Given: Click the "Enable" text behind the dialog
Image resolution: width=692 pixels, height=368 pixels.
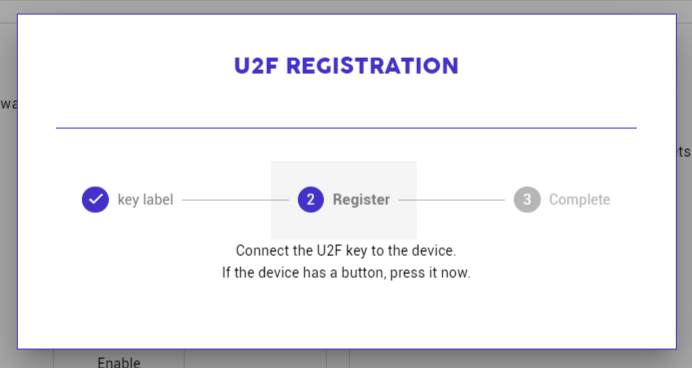Looking at the screenshot, I should click(119, 363).
